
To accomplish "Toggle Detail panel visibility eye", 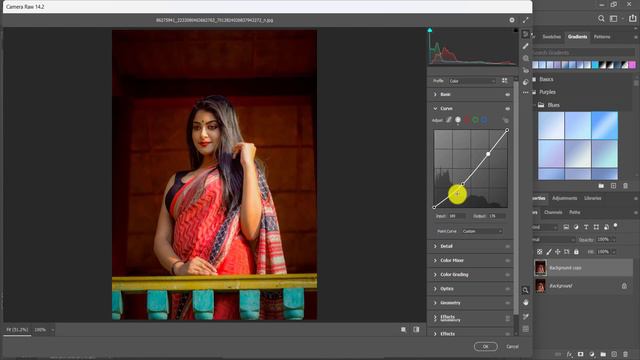I will (x=508, y=246).
